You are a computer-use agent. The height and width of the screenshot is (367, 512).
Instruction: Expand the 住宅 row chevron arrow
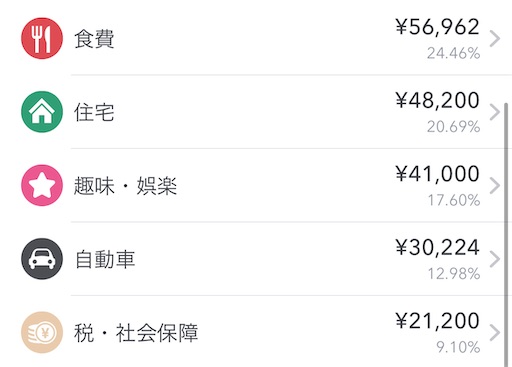pos(495,112)
